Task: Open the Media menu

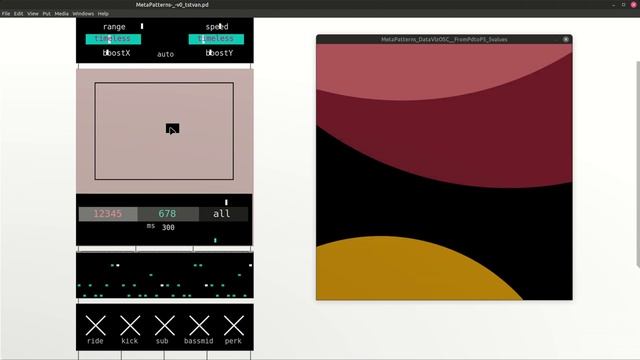Action: pyautogui.click(x=62, y=13)
